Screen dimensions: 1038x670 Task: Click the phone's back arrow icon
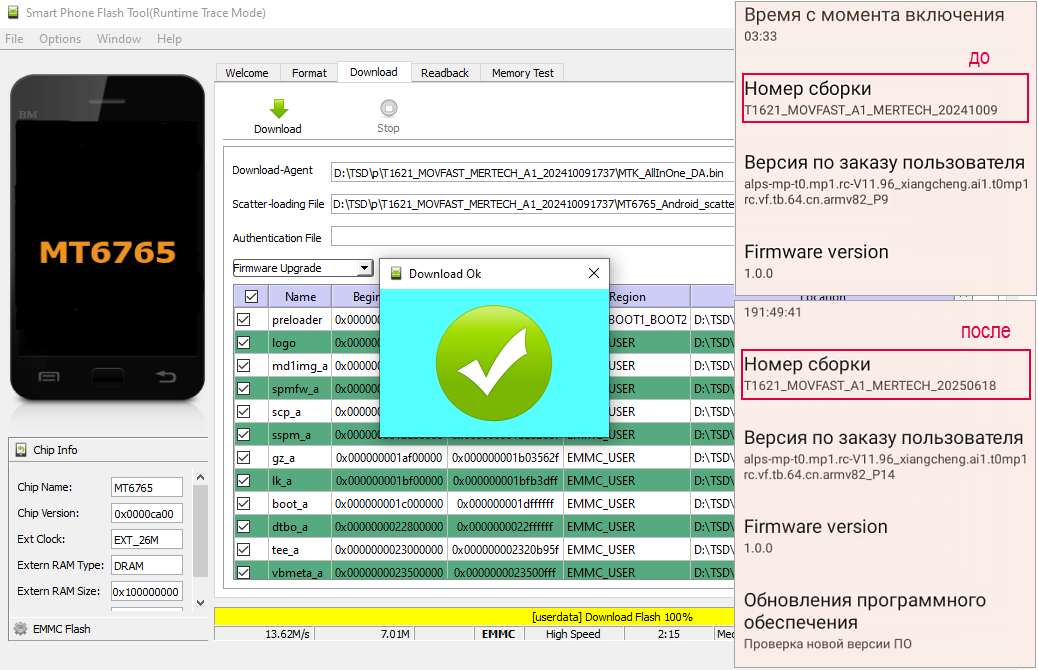(166, 377)
